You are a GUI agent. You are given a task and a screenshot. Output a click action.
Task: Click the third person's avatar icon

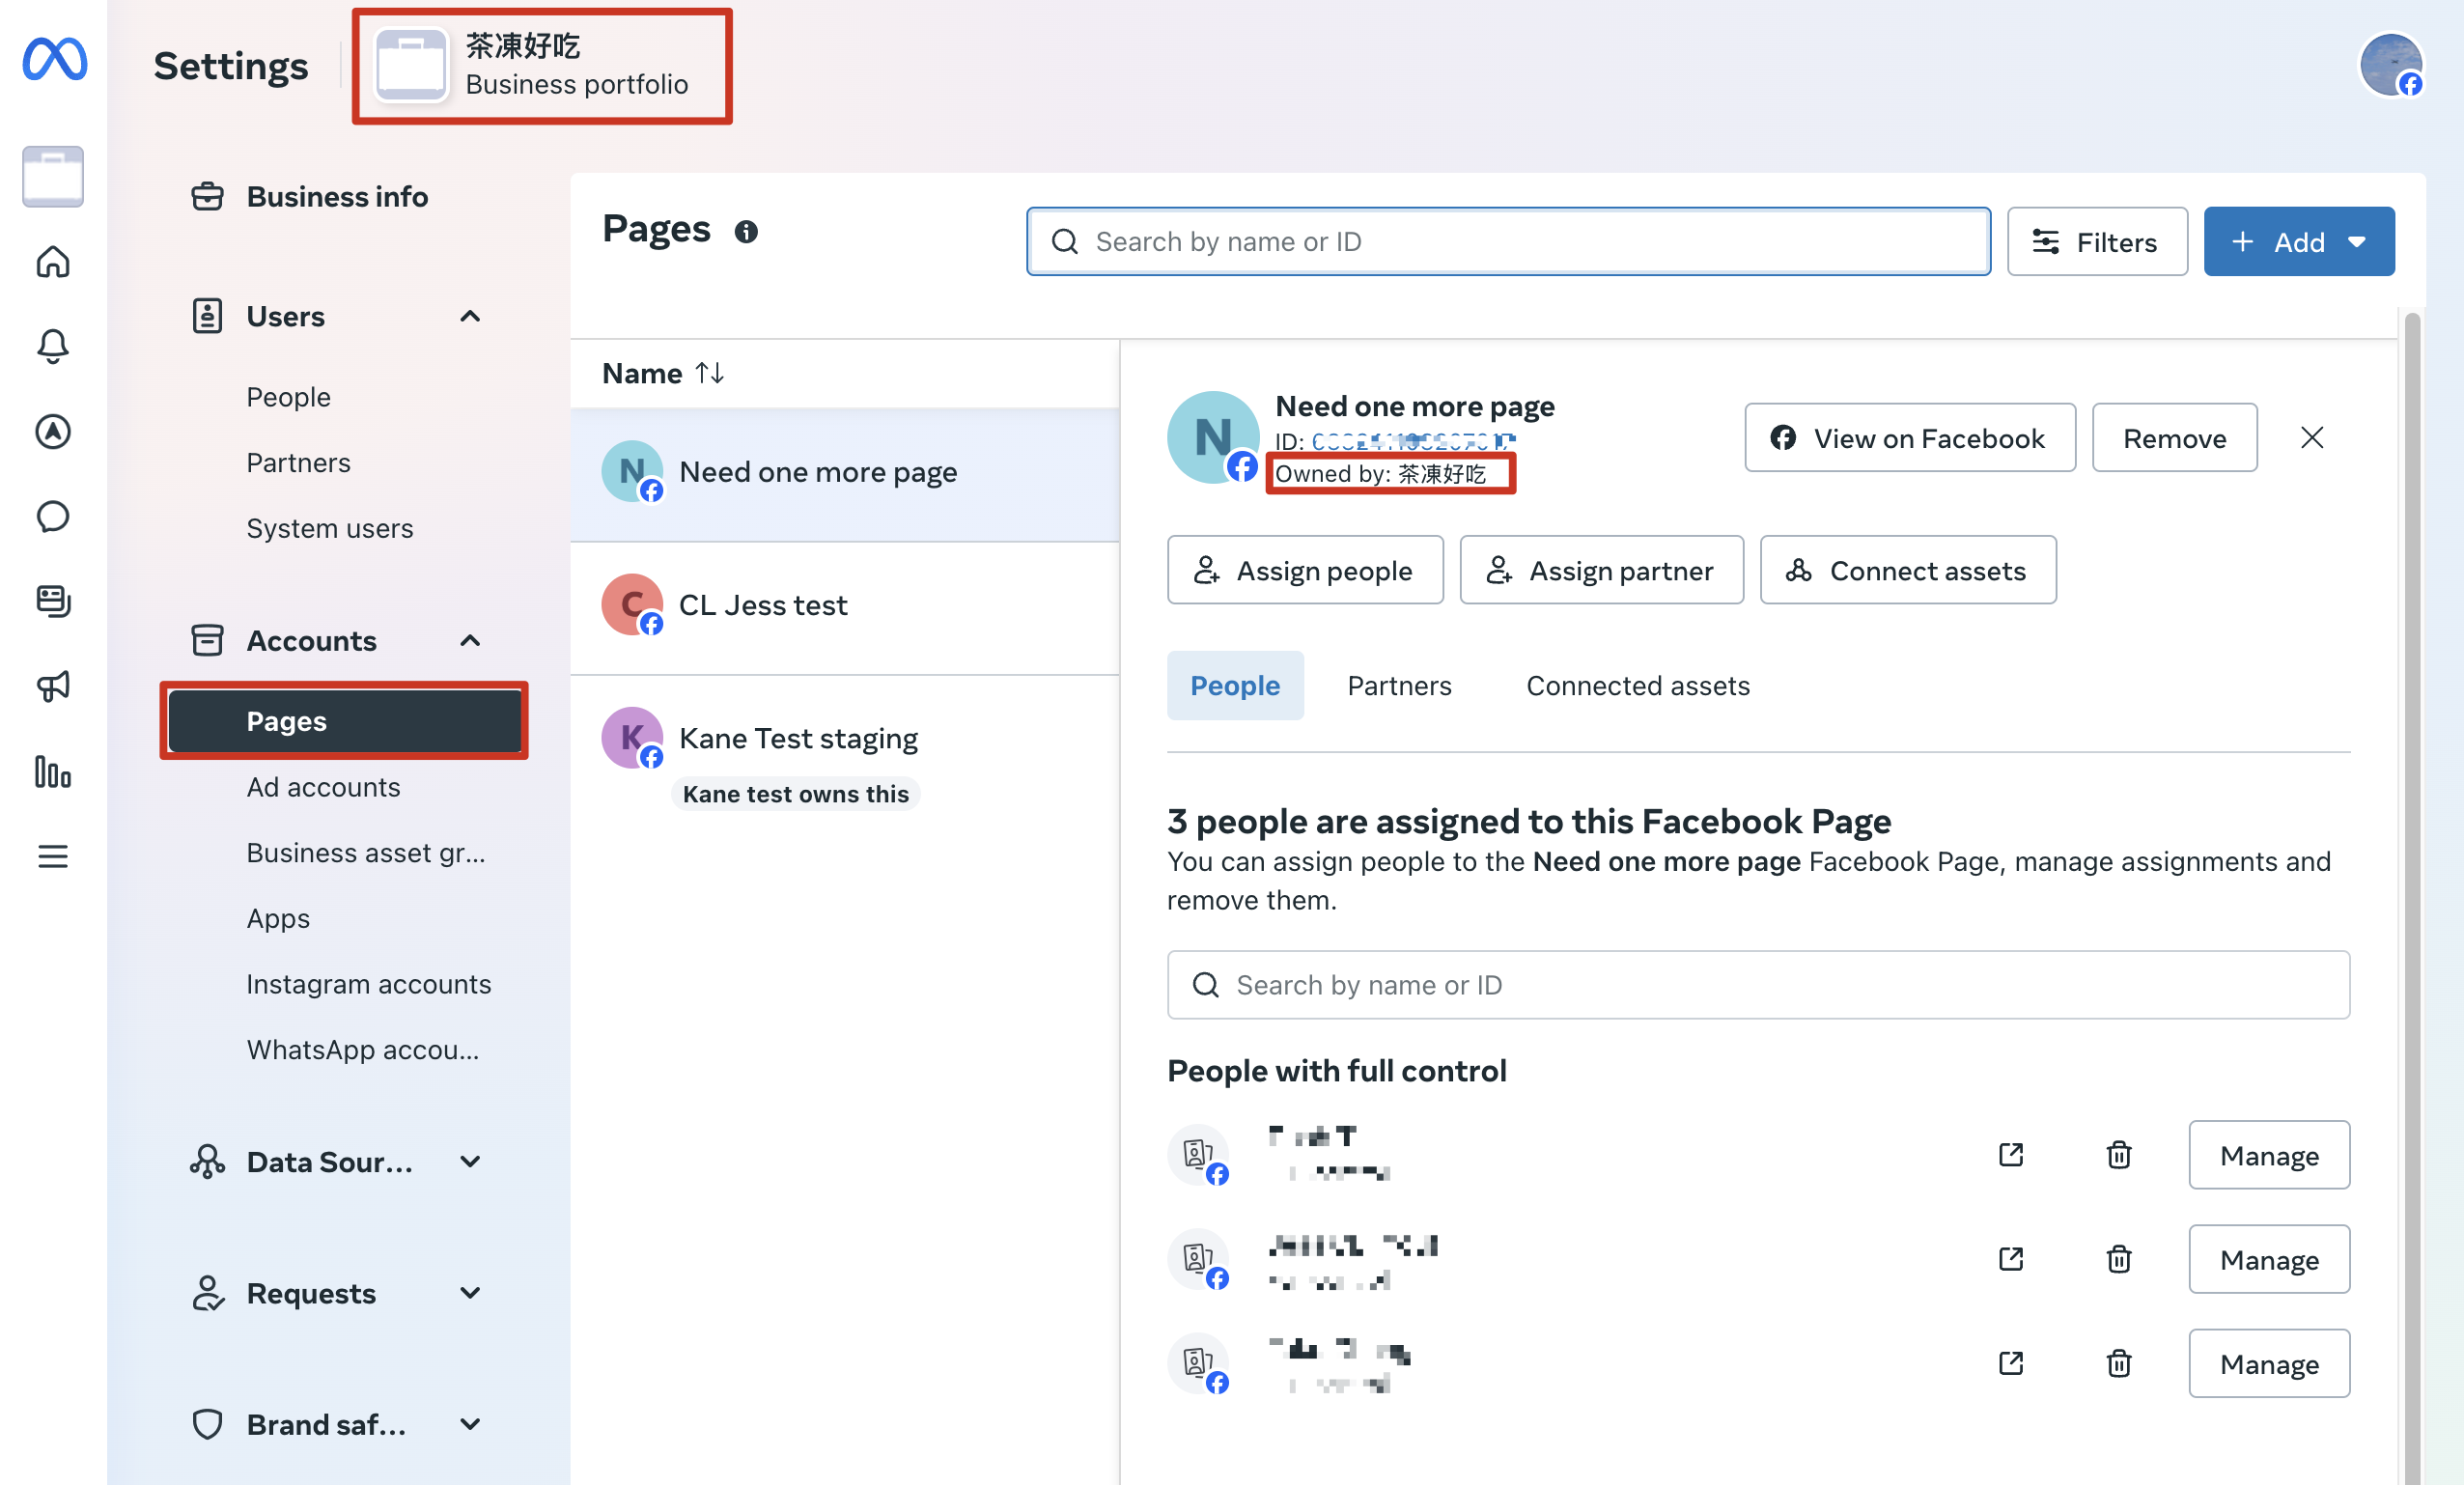[x=1198, y=1362]
